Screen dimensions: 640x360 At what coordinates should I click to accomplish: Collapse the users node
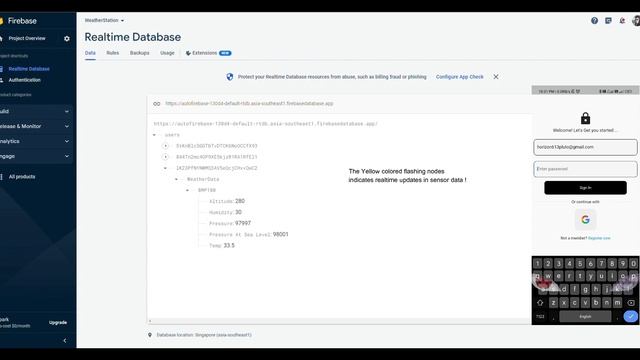[x=154, y=135]
